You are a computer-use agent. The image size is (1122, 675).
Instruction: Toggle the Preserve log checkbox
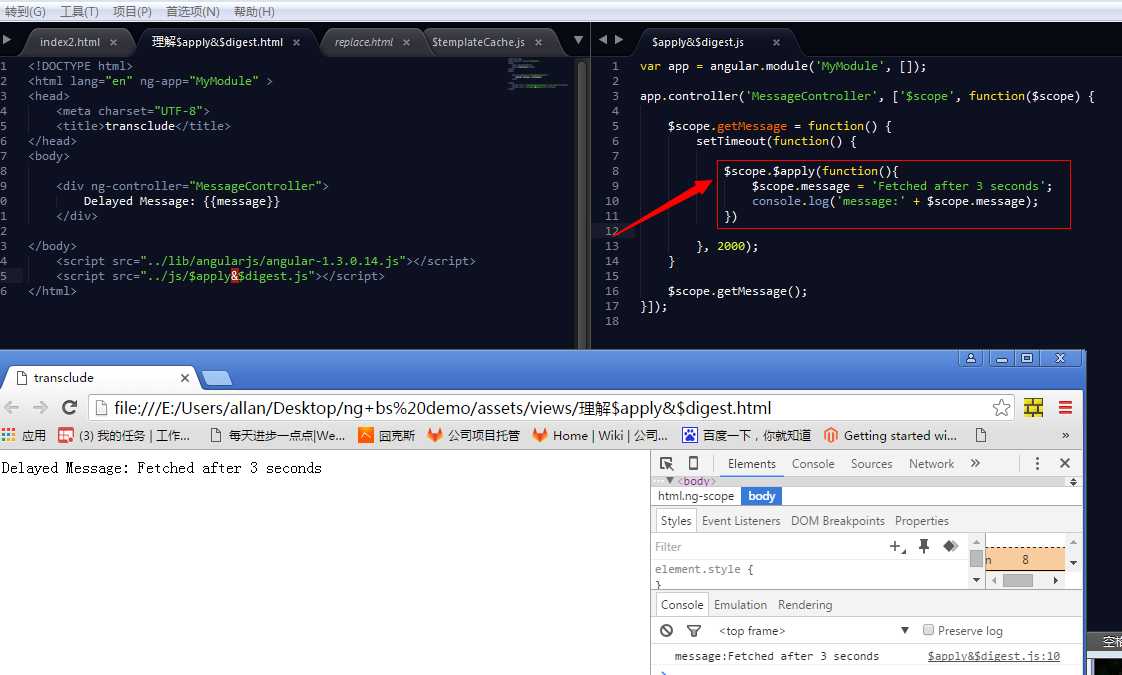(x=928, y=630)
